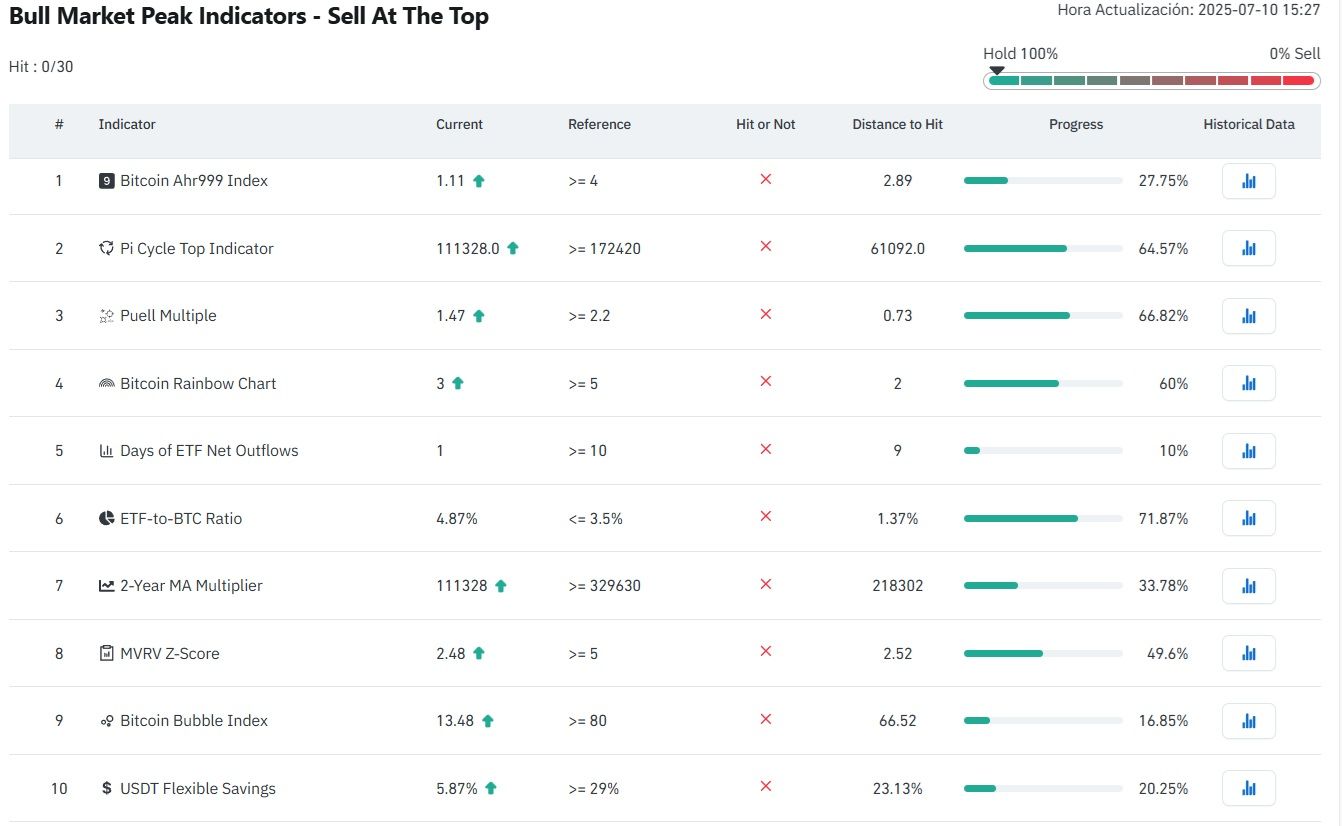View USDT Flexible Savings historical chart
Screen dimensions: 1342x826
tap(1248, 788)
